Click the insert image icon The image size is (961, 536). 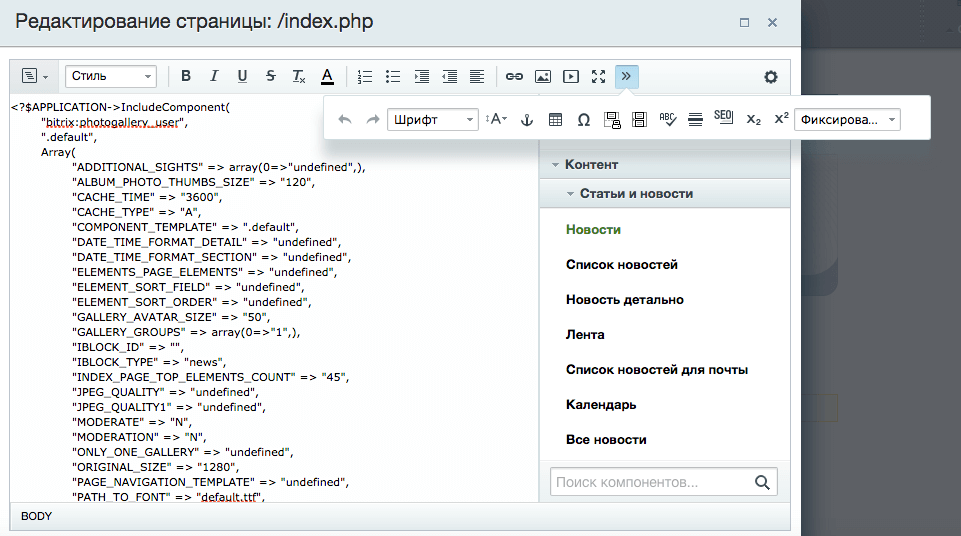[x=543, y=76]
